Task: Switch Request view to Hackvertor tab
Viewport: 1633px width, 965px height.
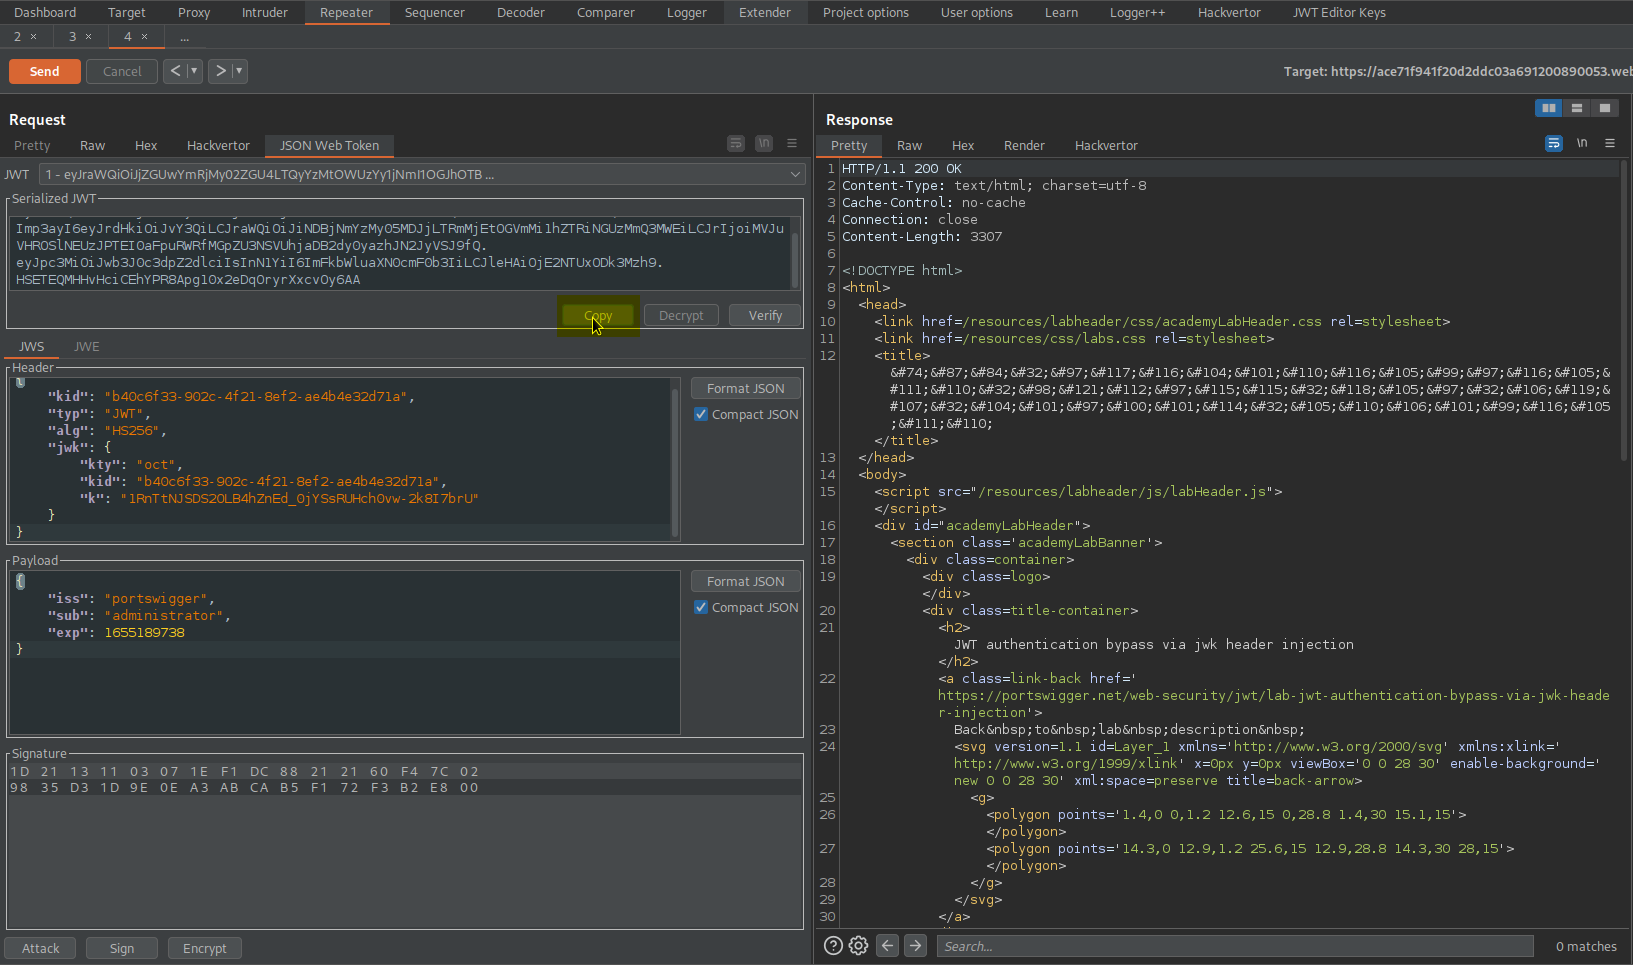Action: [218, 145]
